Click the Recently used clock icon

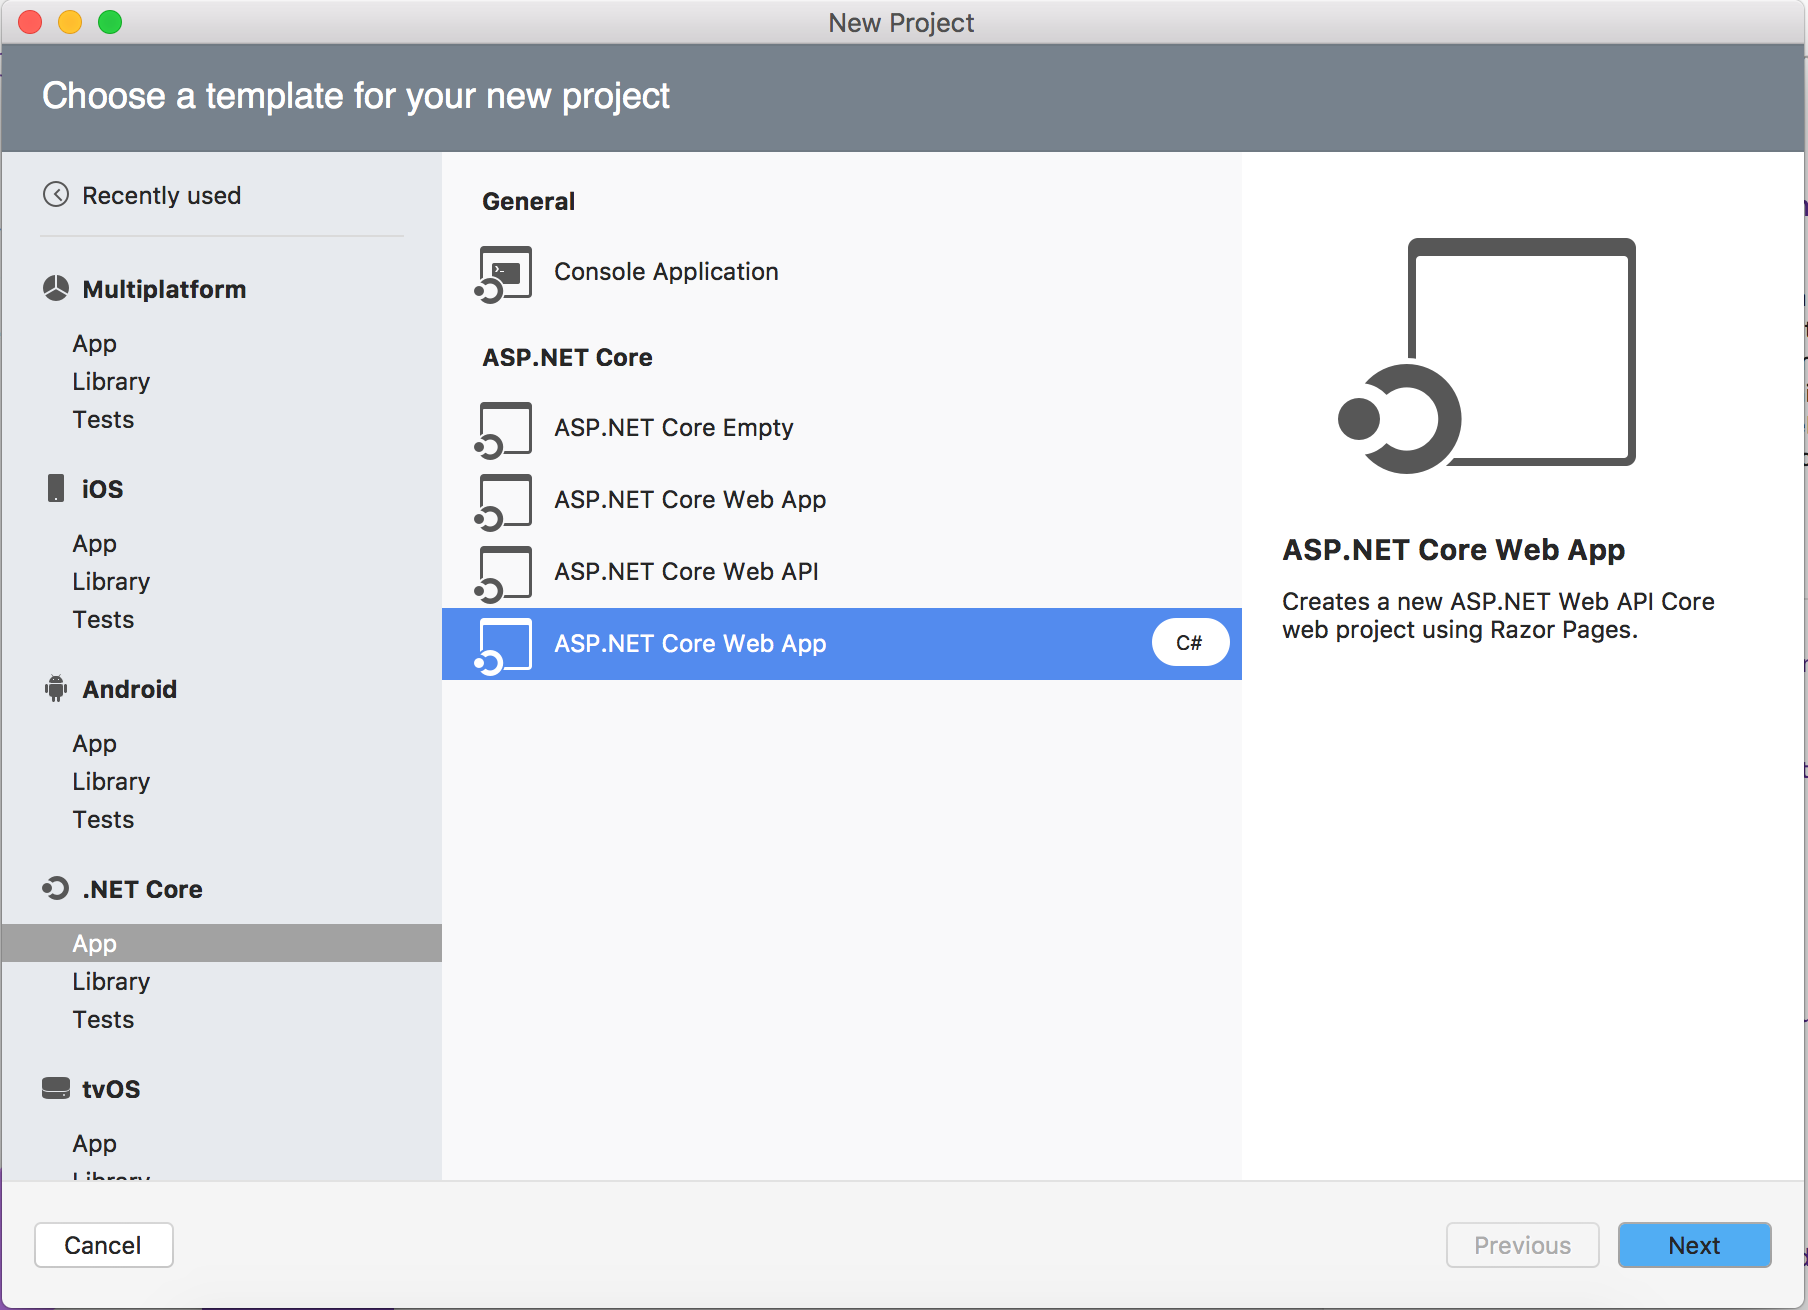tap(56, 194)
